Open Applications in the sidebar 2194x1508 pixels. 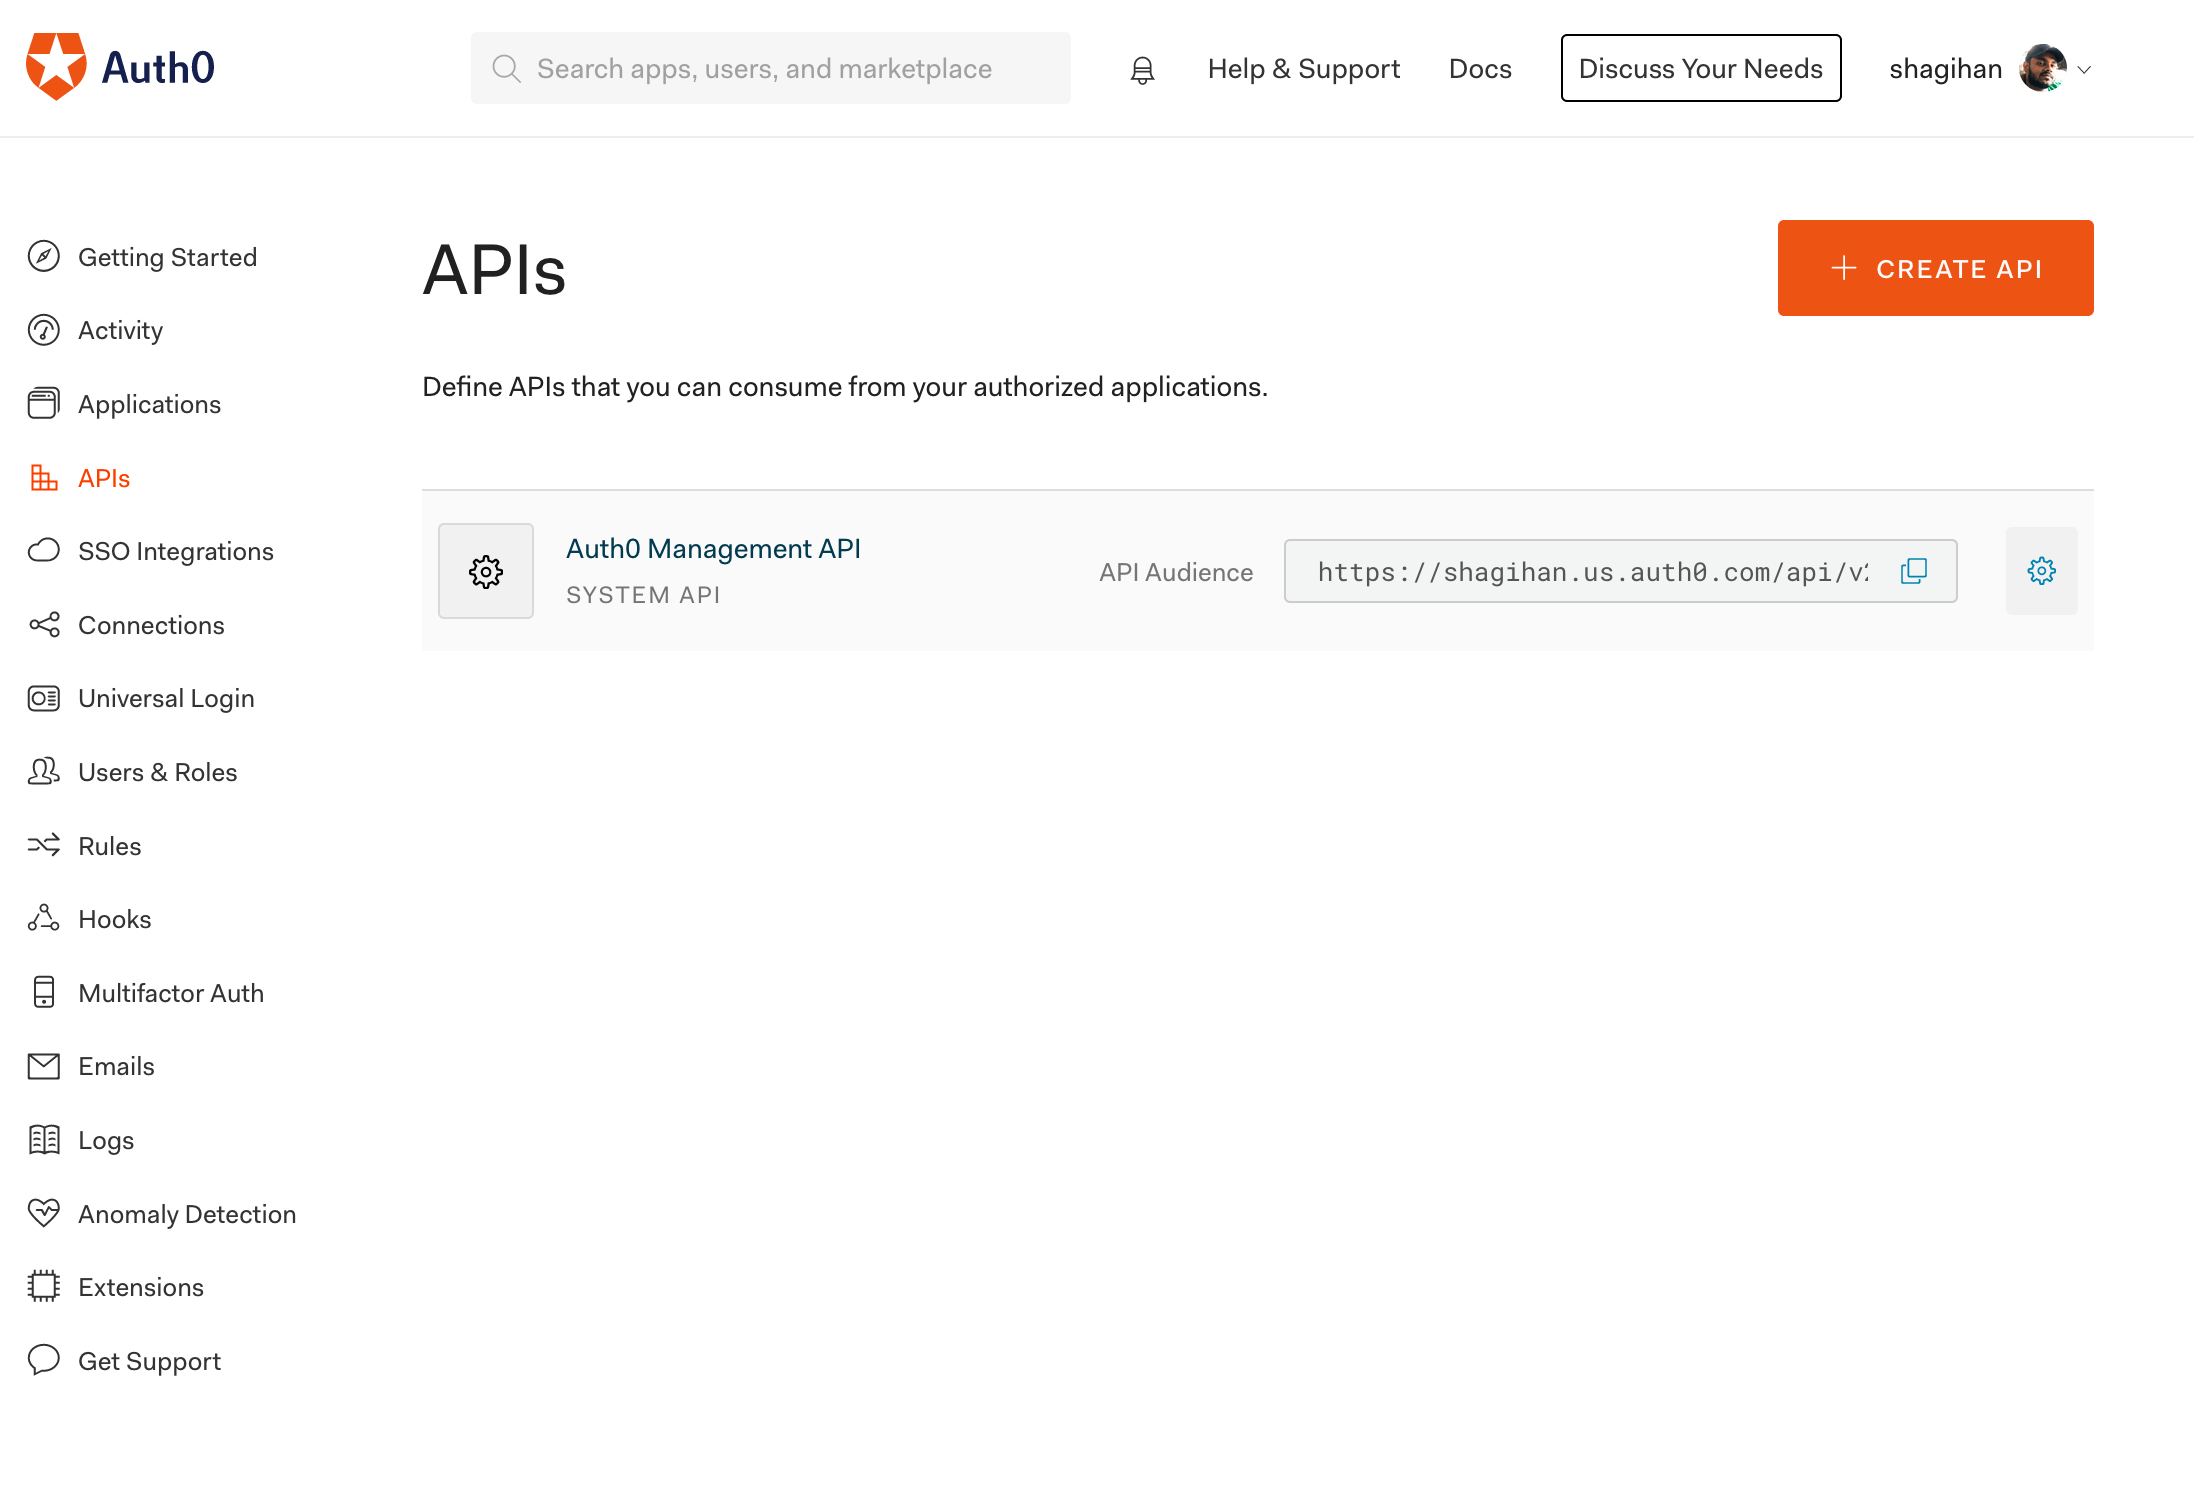[149, 404]
